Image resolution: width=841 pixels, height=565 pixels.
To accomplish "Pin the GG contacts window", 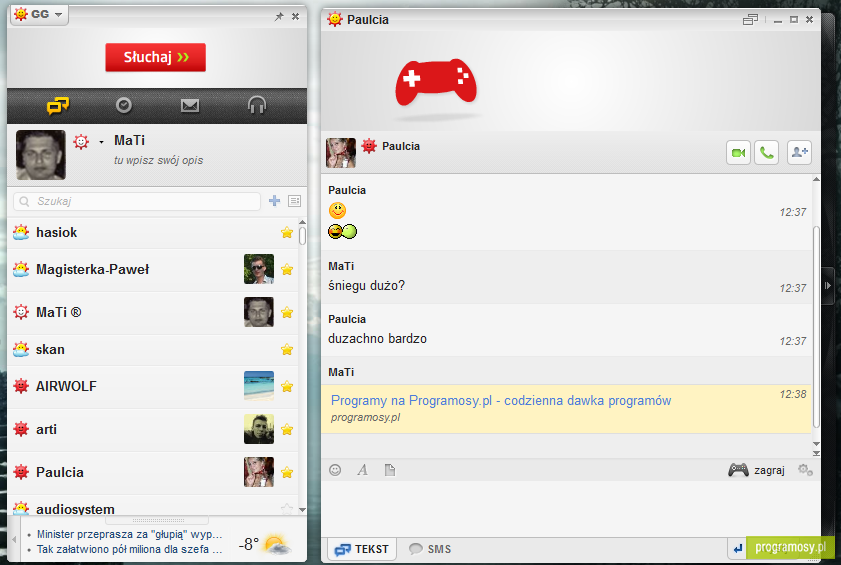I will (x=279, y=17).
